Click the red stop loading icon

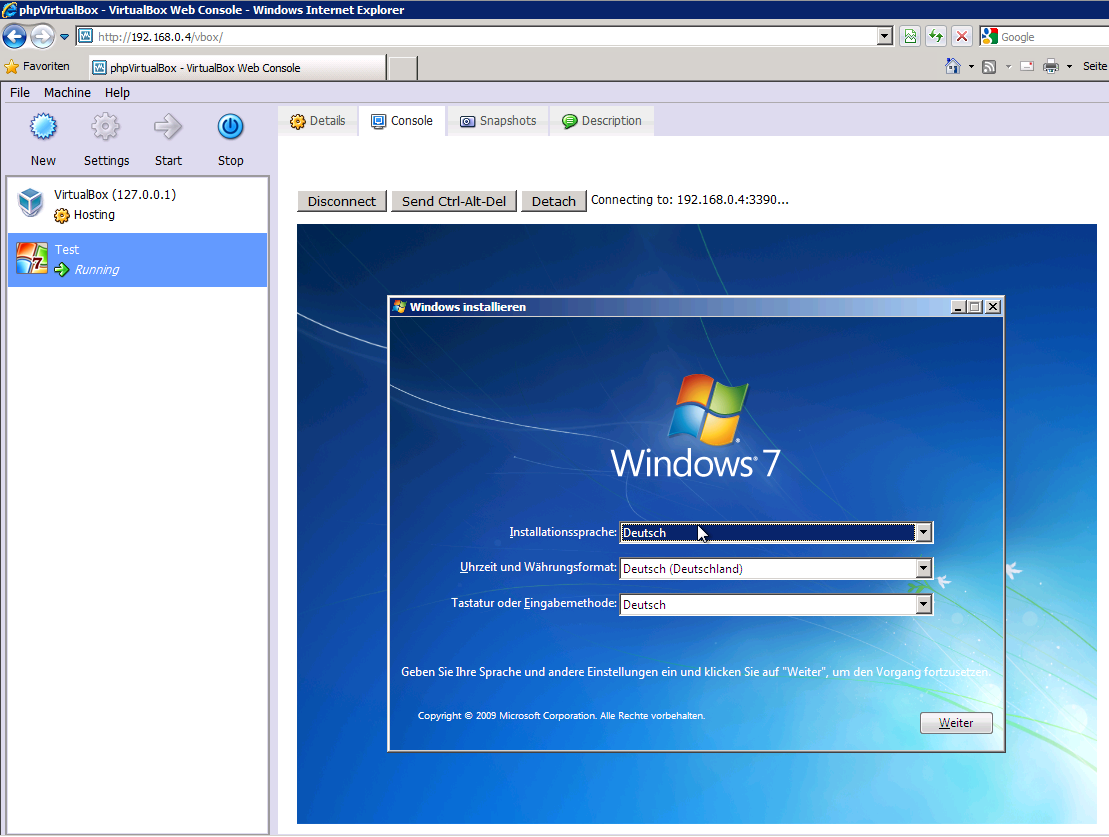(x=961, y=37)
